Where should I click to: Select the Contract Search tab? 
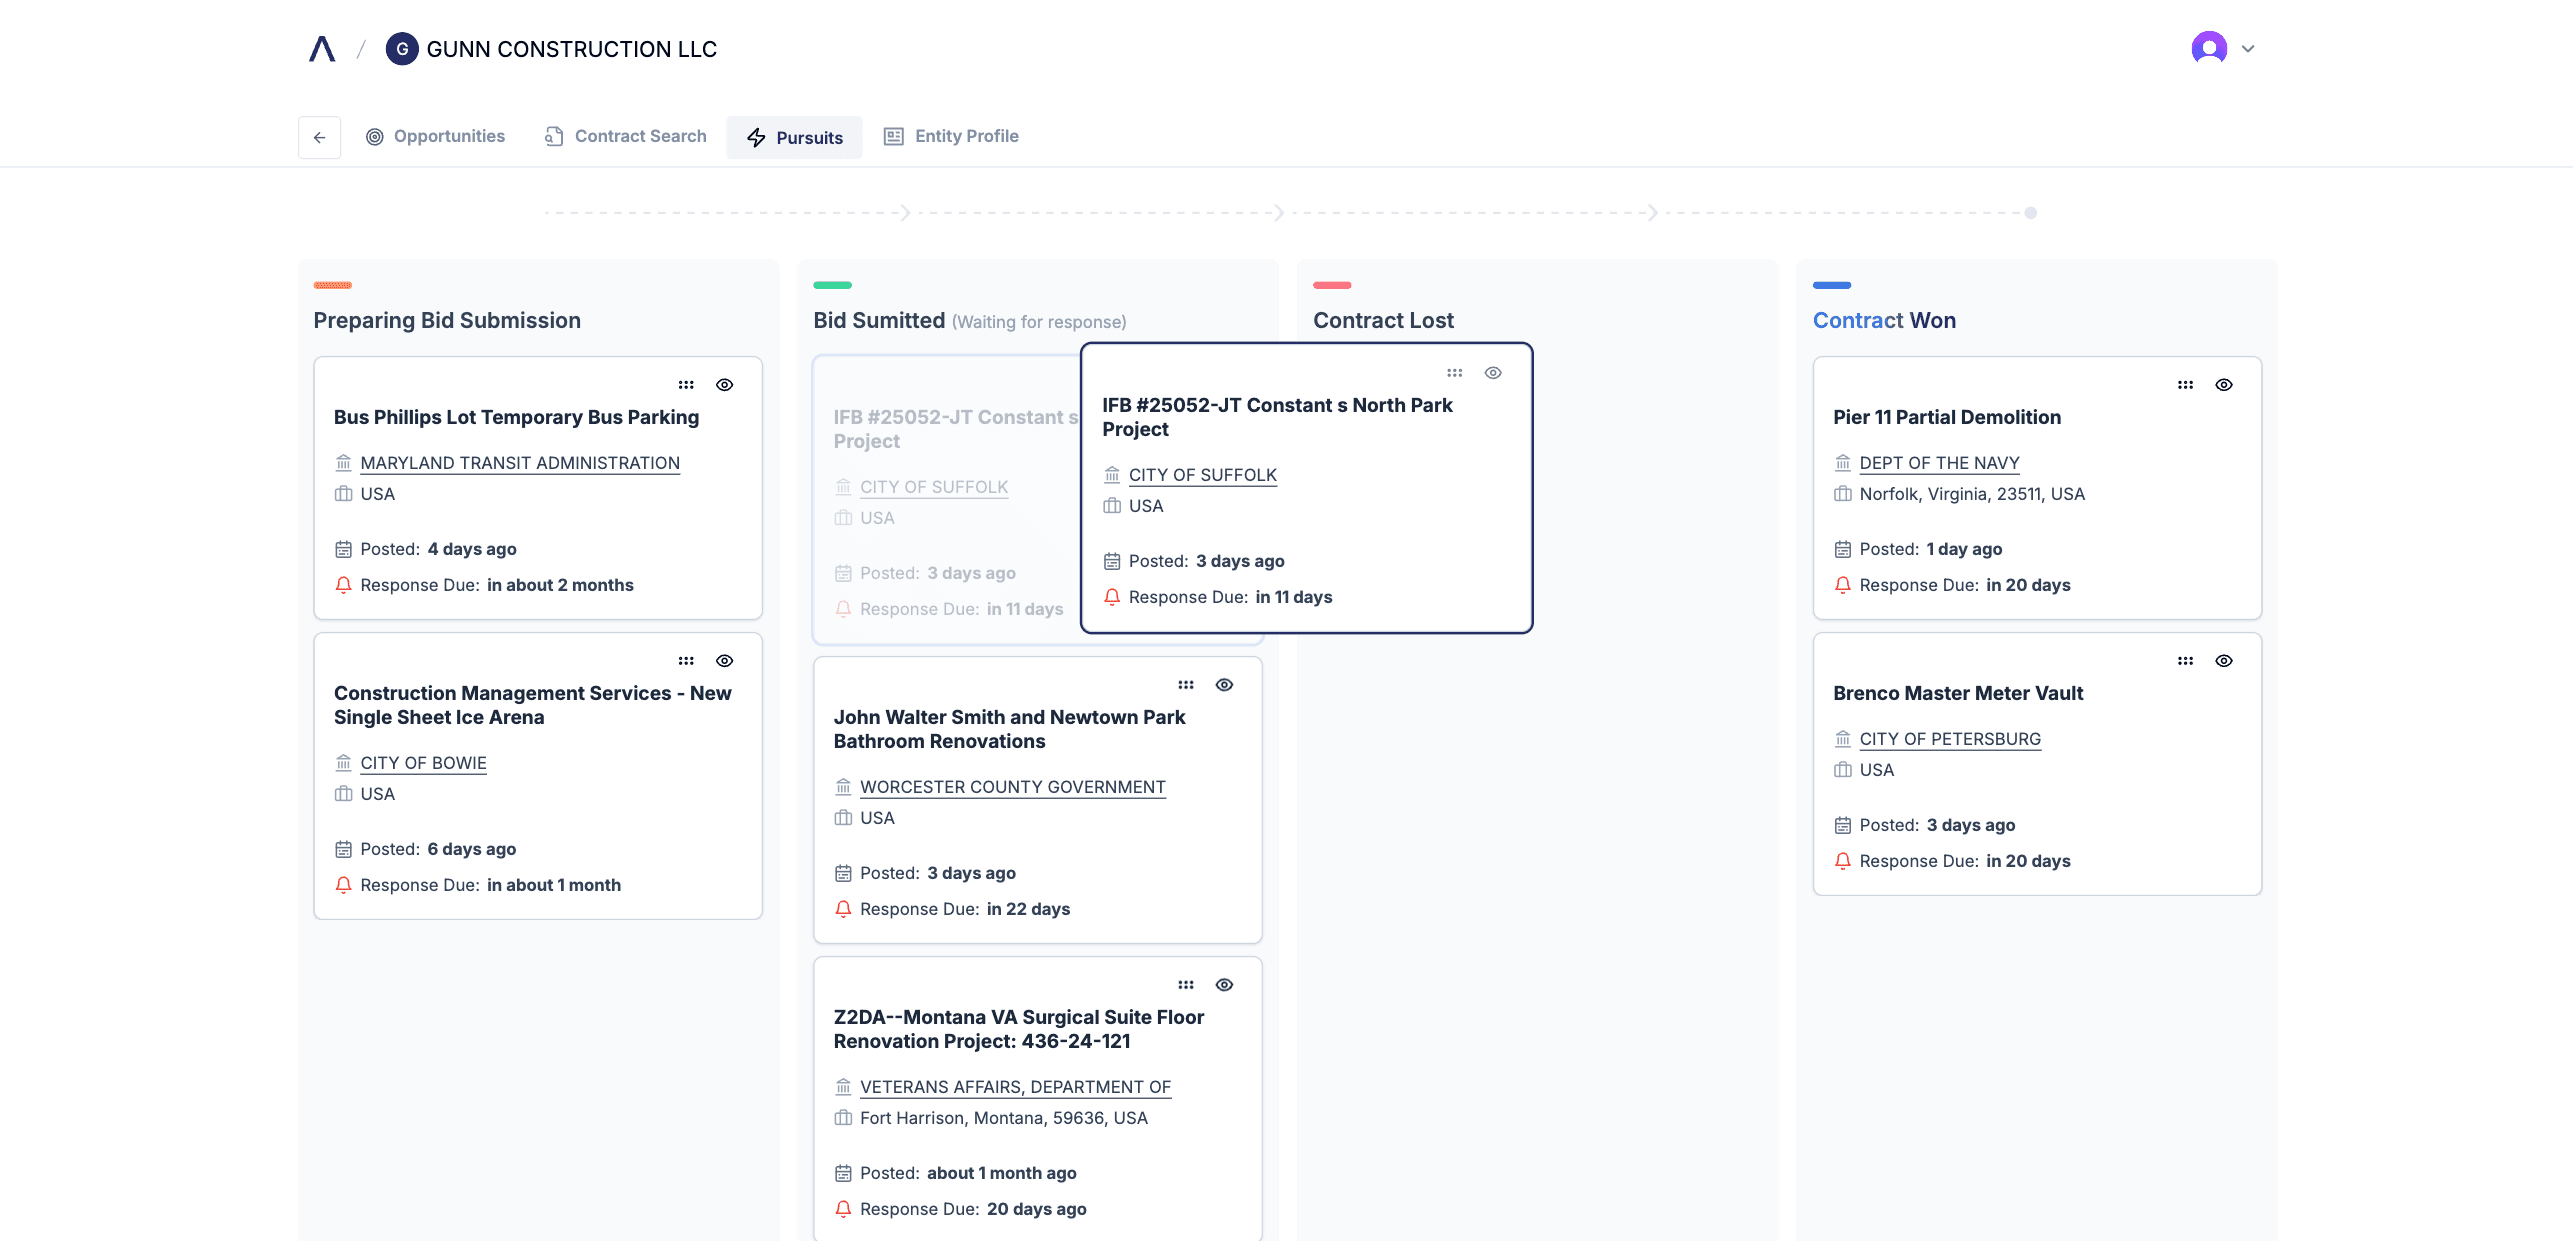click(640, 136)
